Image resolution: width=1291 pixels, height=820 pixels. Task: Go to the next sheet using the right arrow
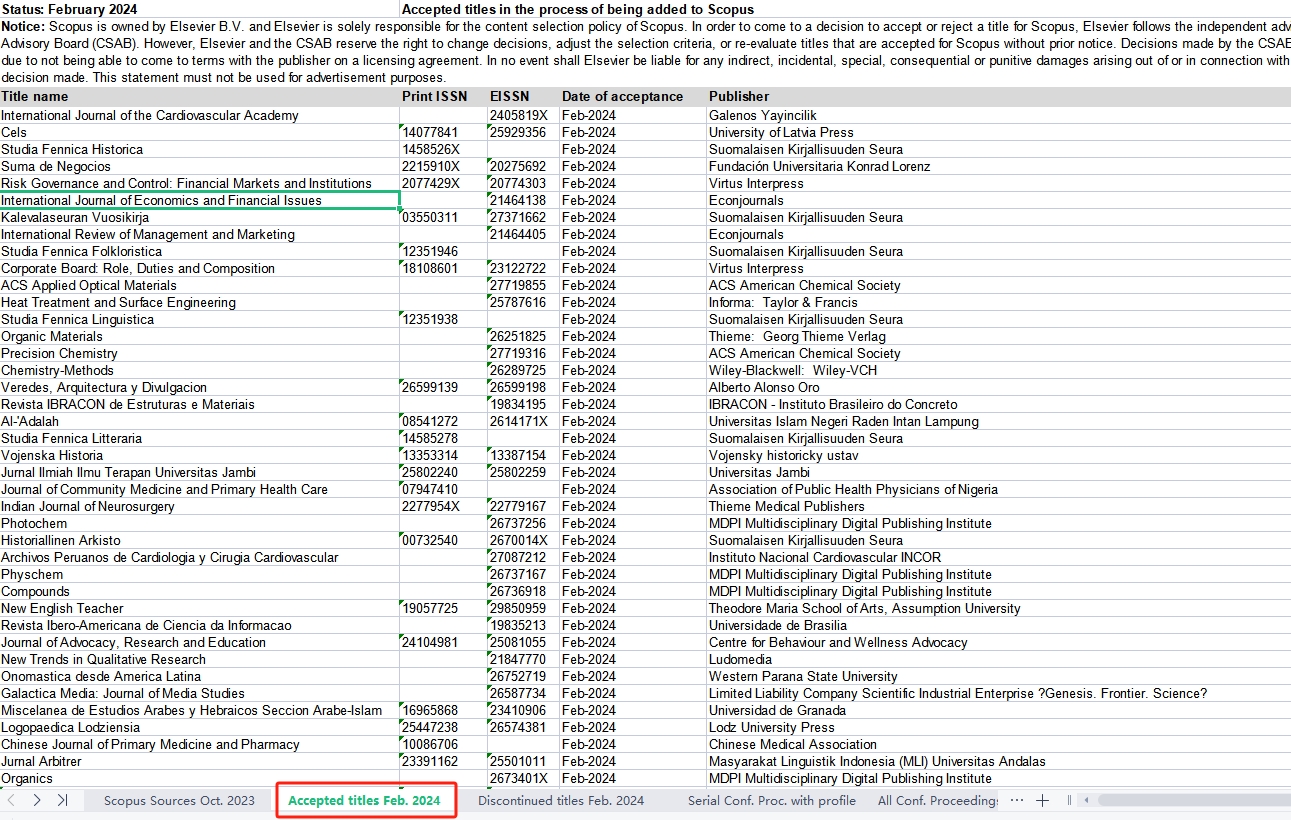click(37, 800)
